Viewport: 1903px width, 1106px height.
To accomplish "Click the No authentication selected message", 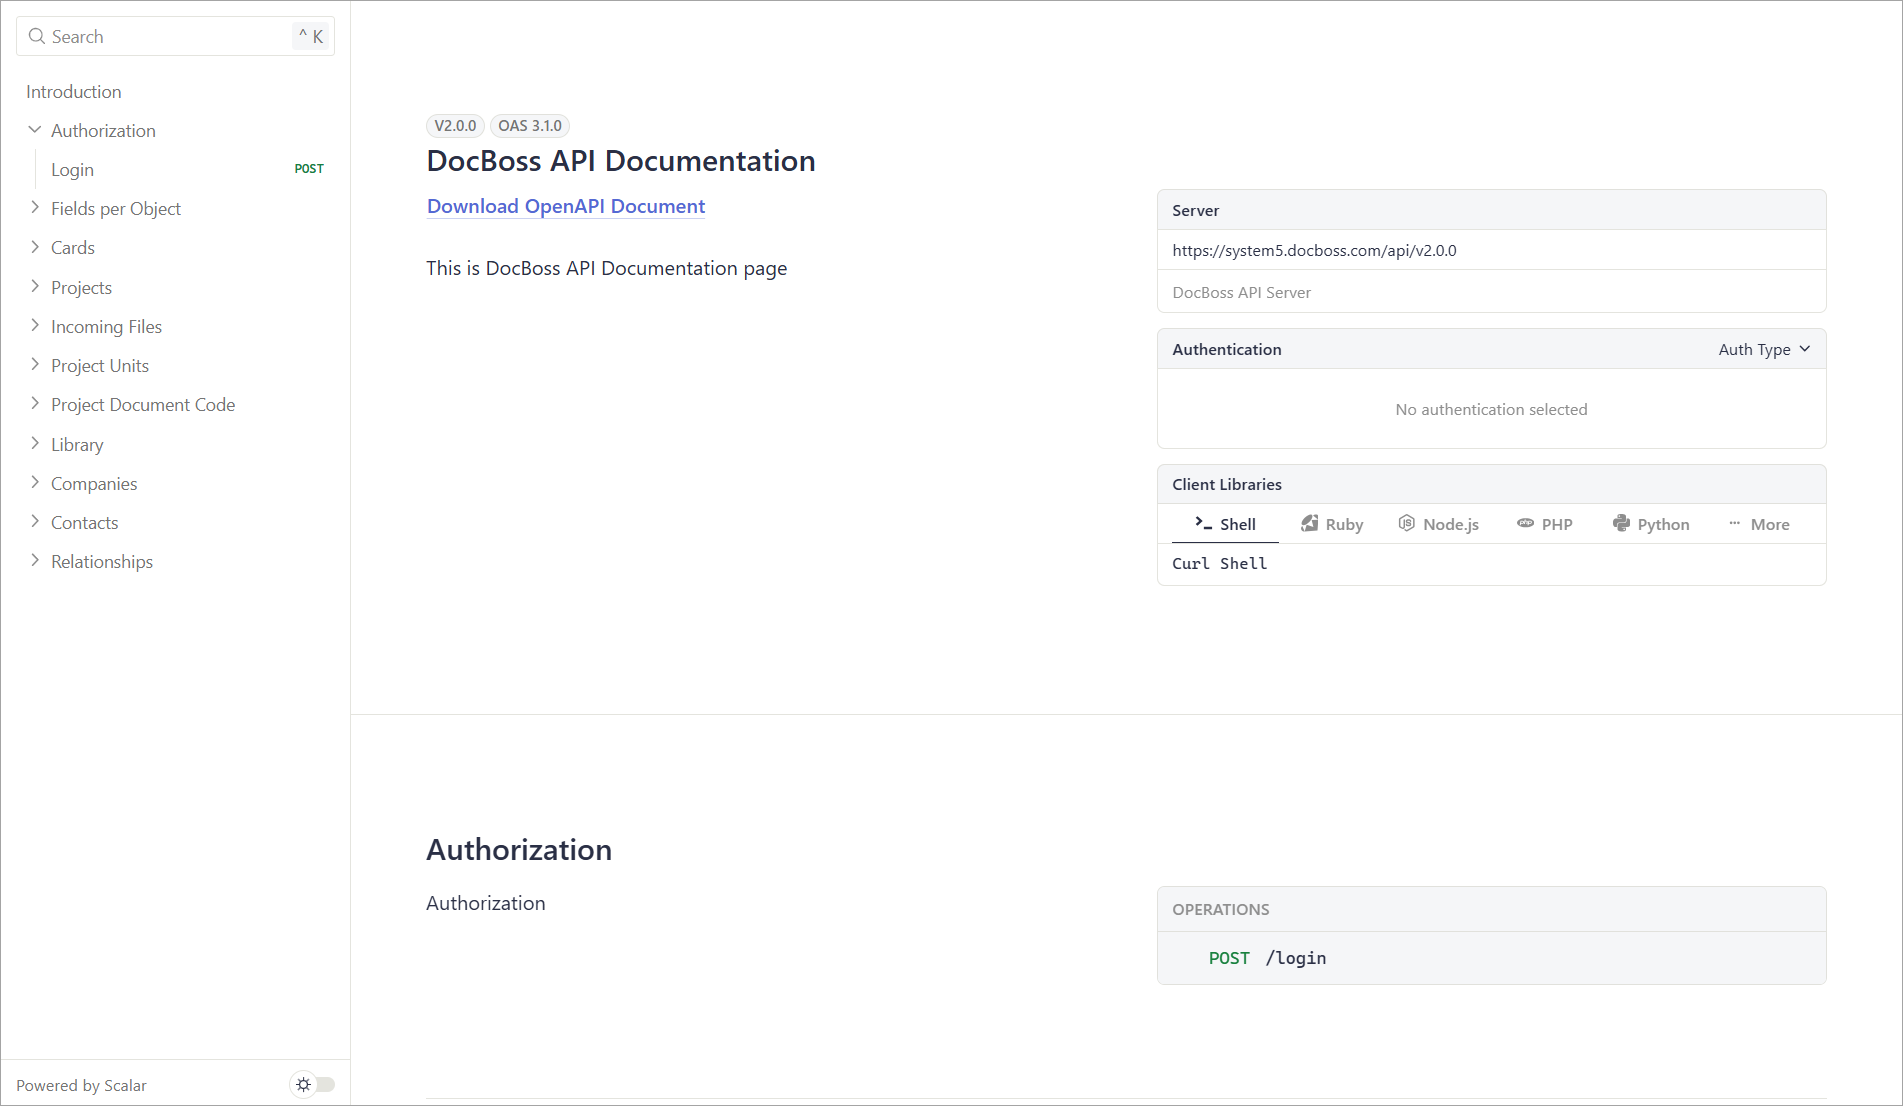I will click(x=1491, y=409).
